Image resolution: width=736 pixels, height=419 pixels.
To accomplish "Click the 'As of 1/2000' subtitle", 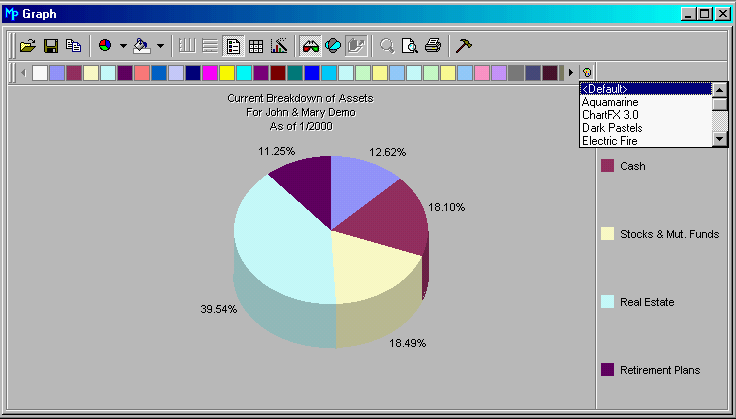I will (x=301, y=126).
